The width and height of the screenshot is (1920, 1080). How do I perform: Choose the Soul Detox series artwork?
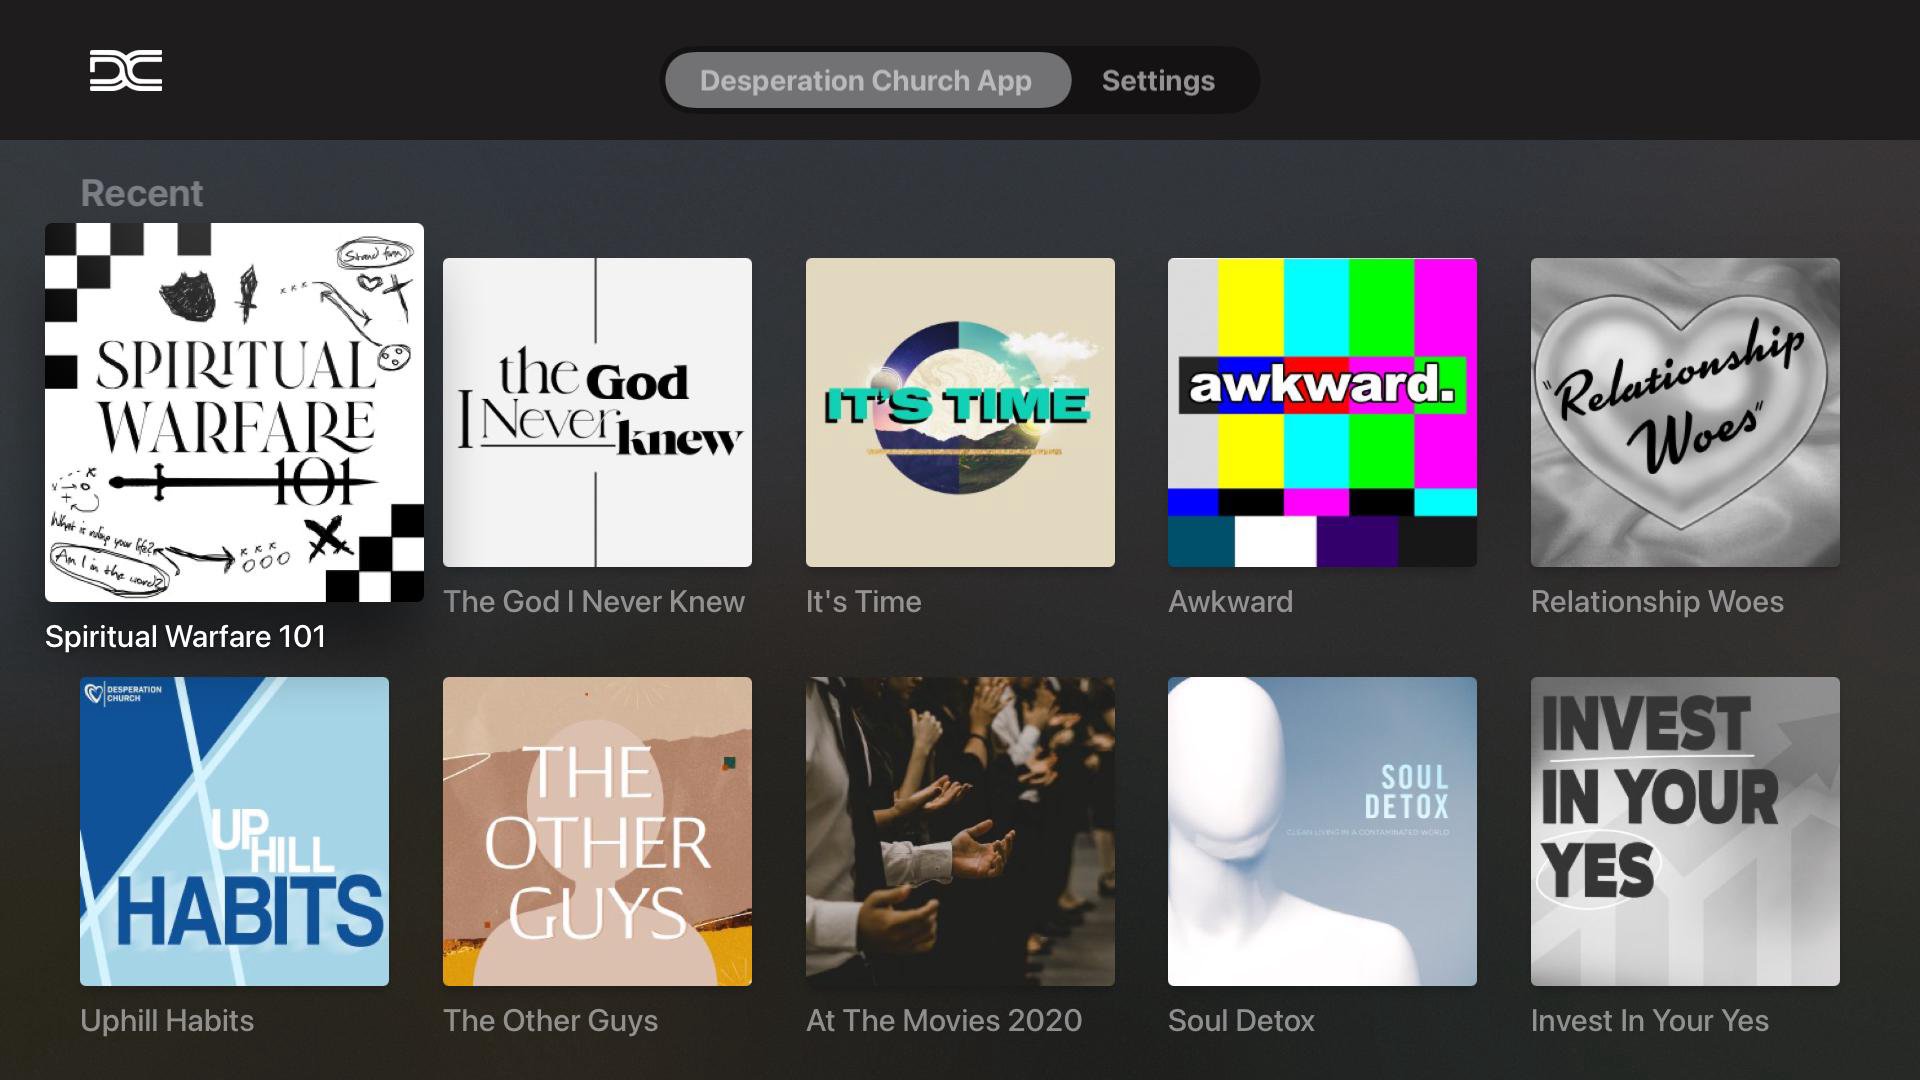click(1322, 831)
